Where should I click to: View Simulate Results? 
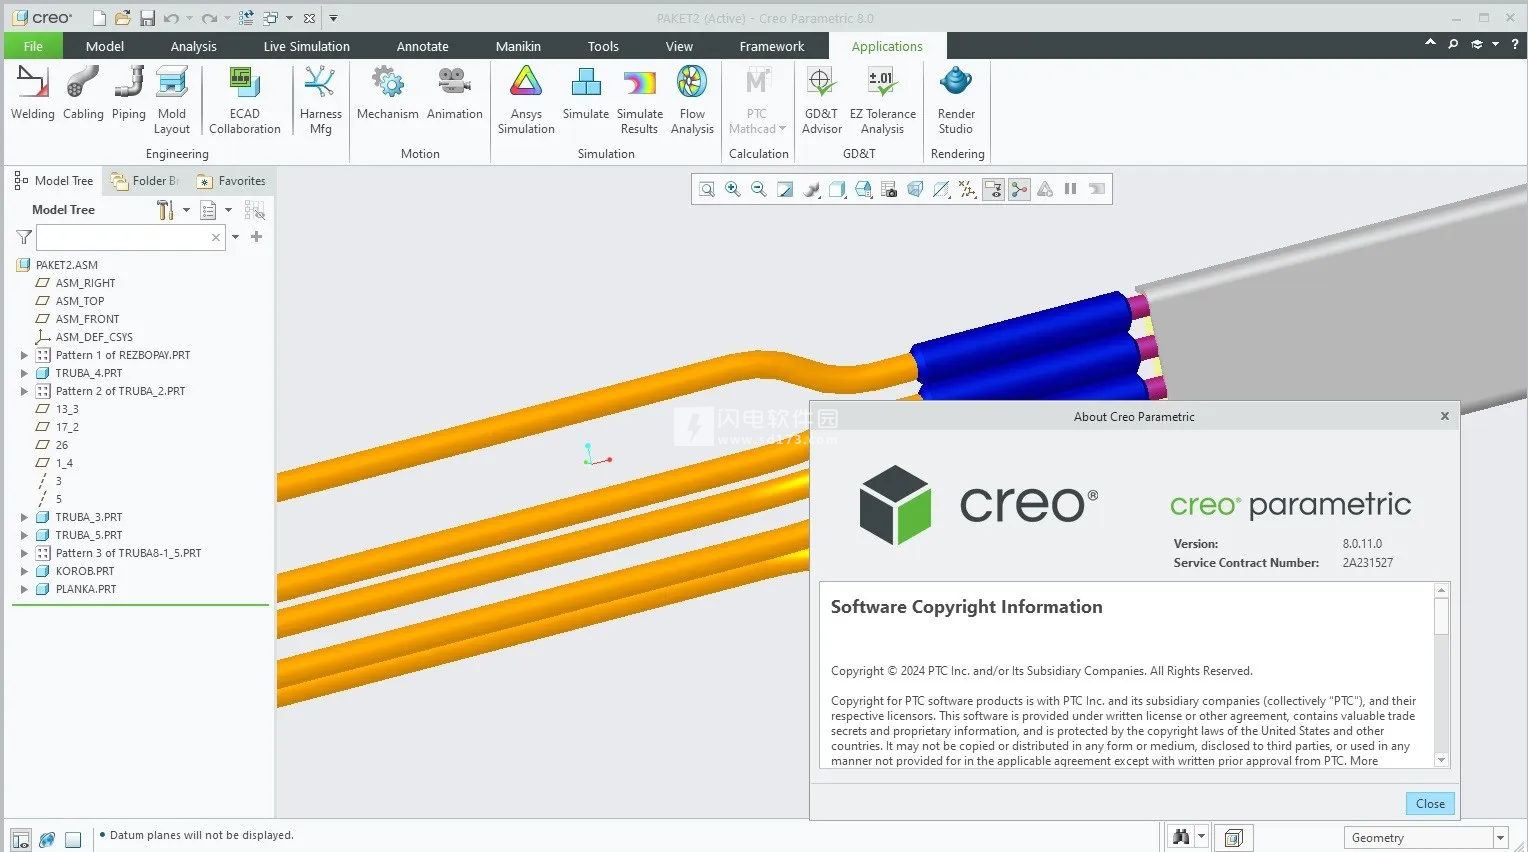640,100
